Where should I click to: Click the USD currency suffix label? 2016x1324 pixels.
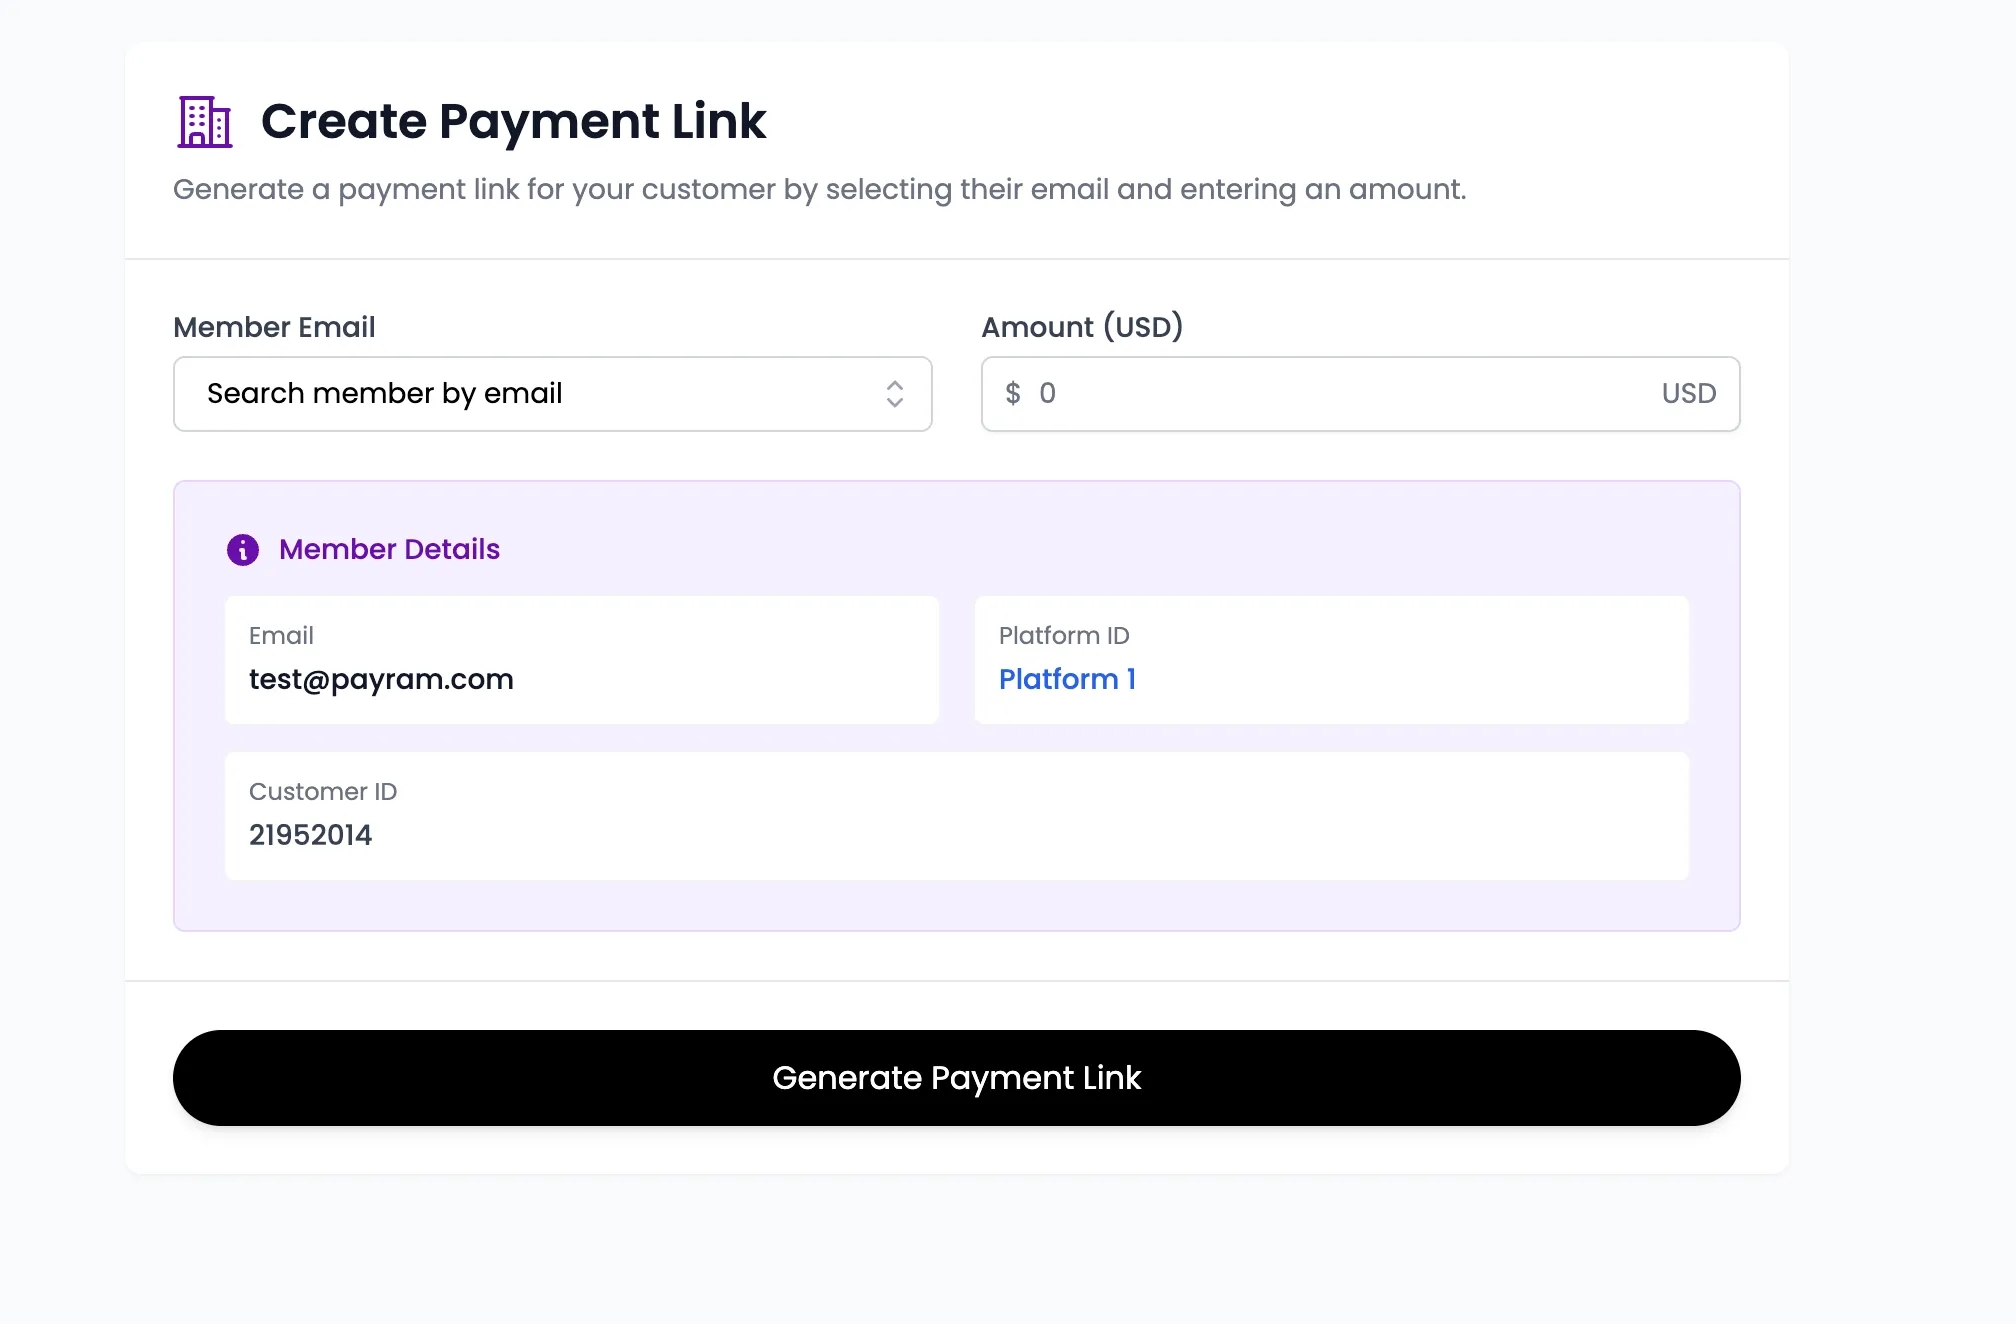coord(1688,394)
